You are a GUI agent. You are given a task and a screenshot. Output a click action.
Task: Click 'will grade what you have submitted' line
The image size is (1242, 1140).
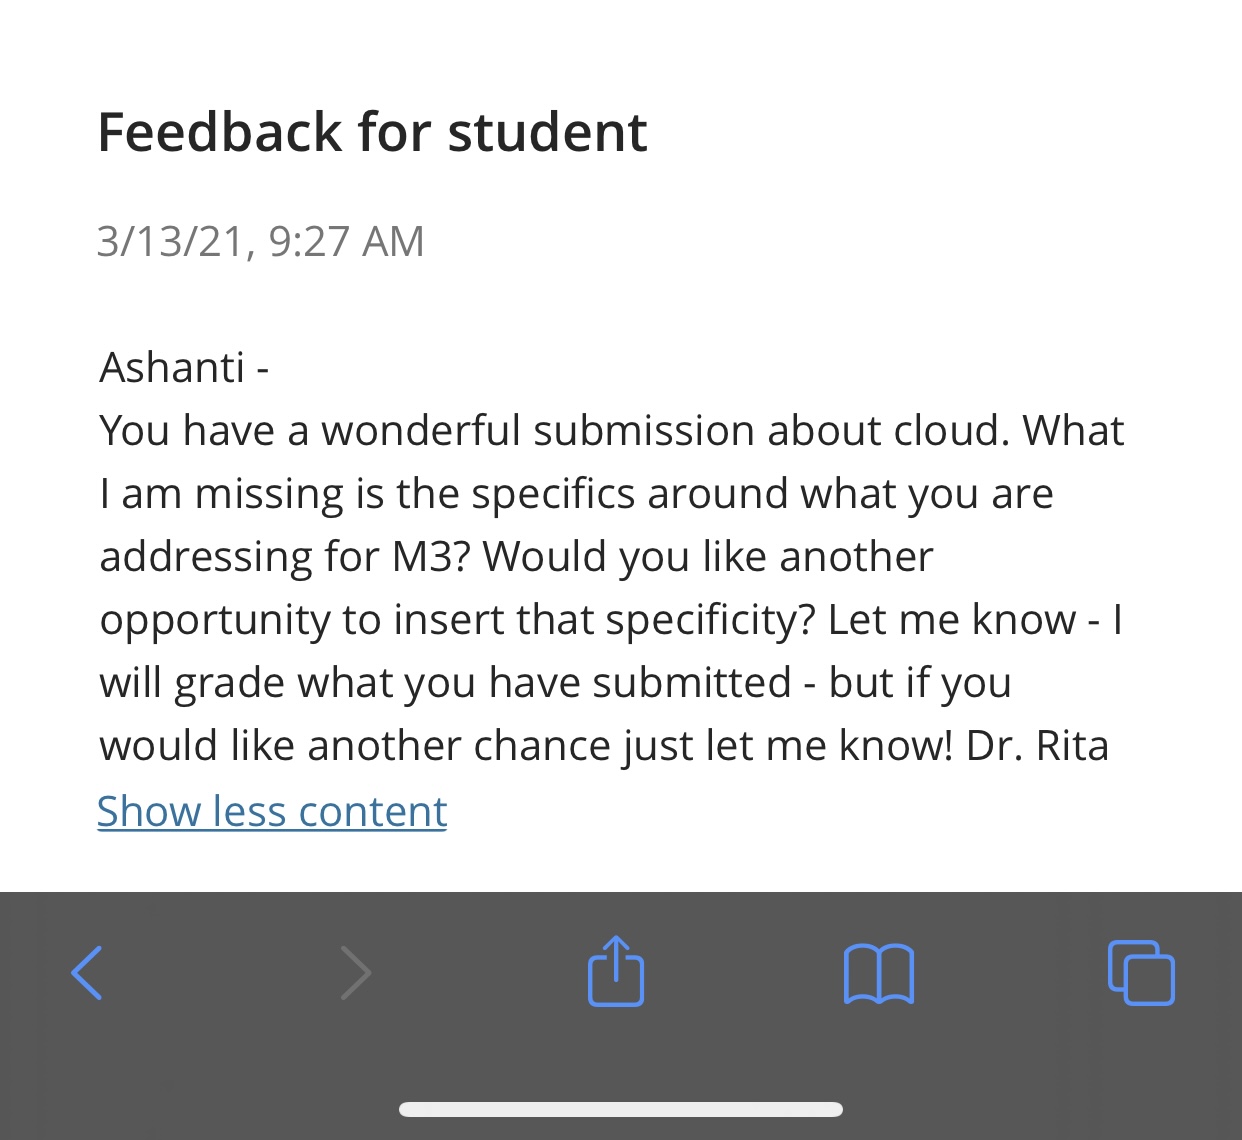(x=445, y=682)
